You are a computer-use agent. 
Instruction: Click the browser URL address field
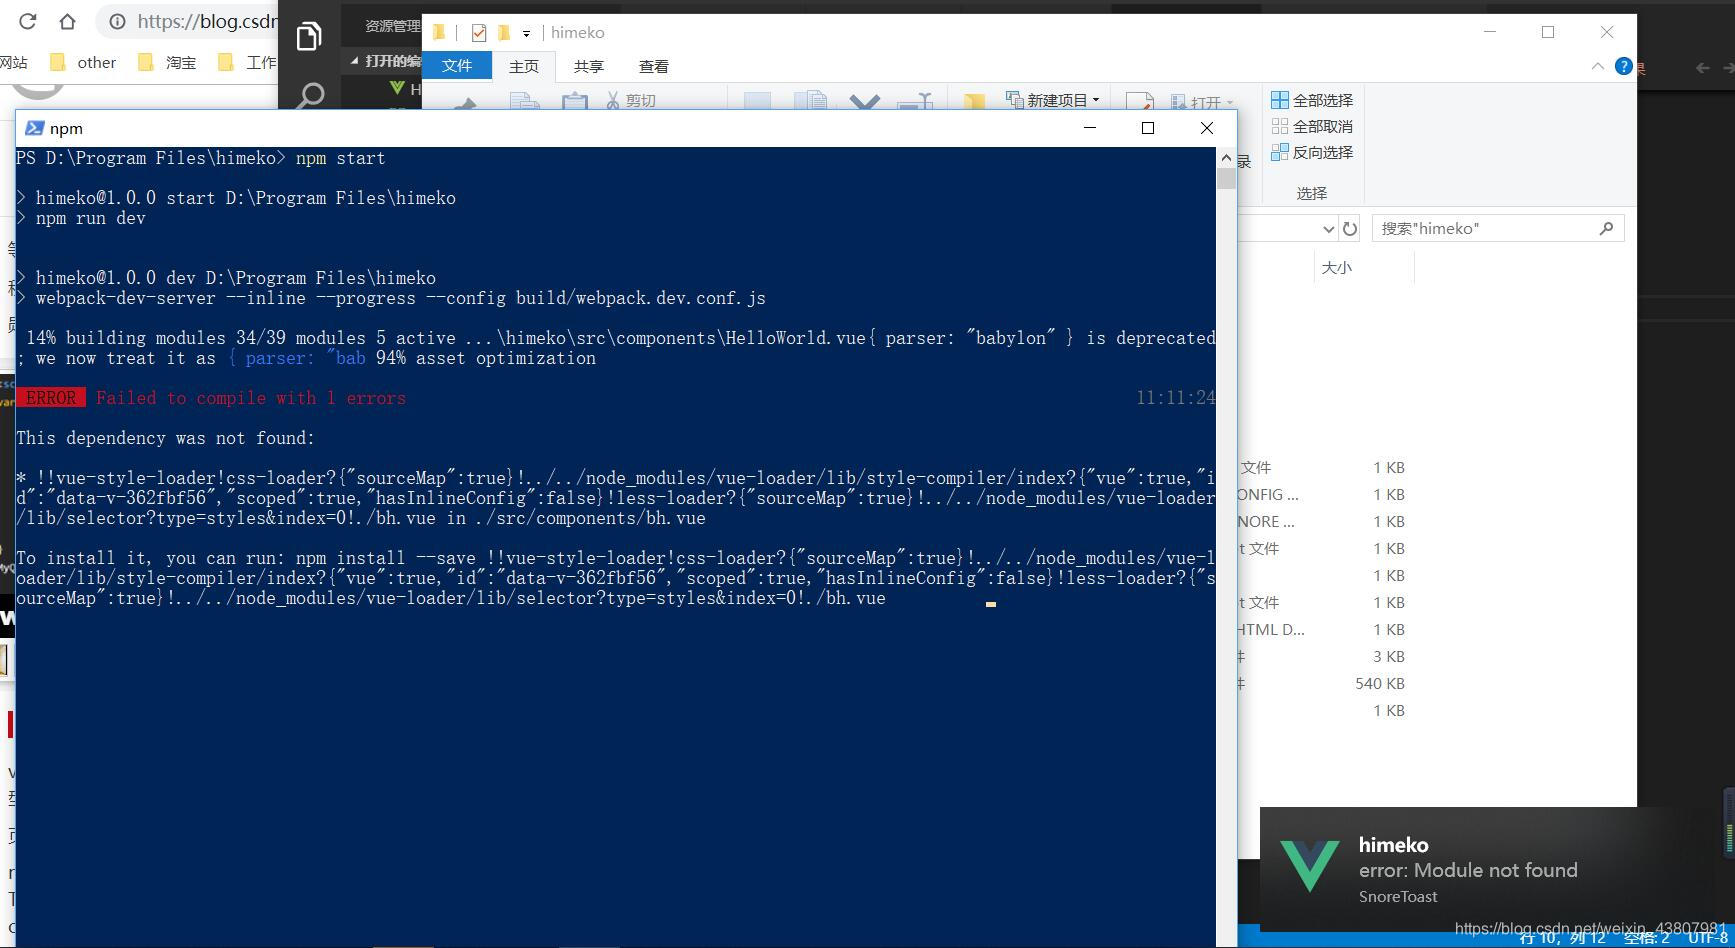click(207, 21)
